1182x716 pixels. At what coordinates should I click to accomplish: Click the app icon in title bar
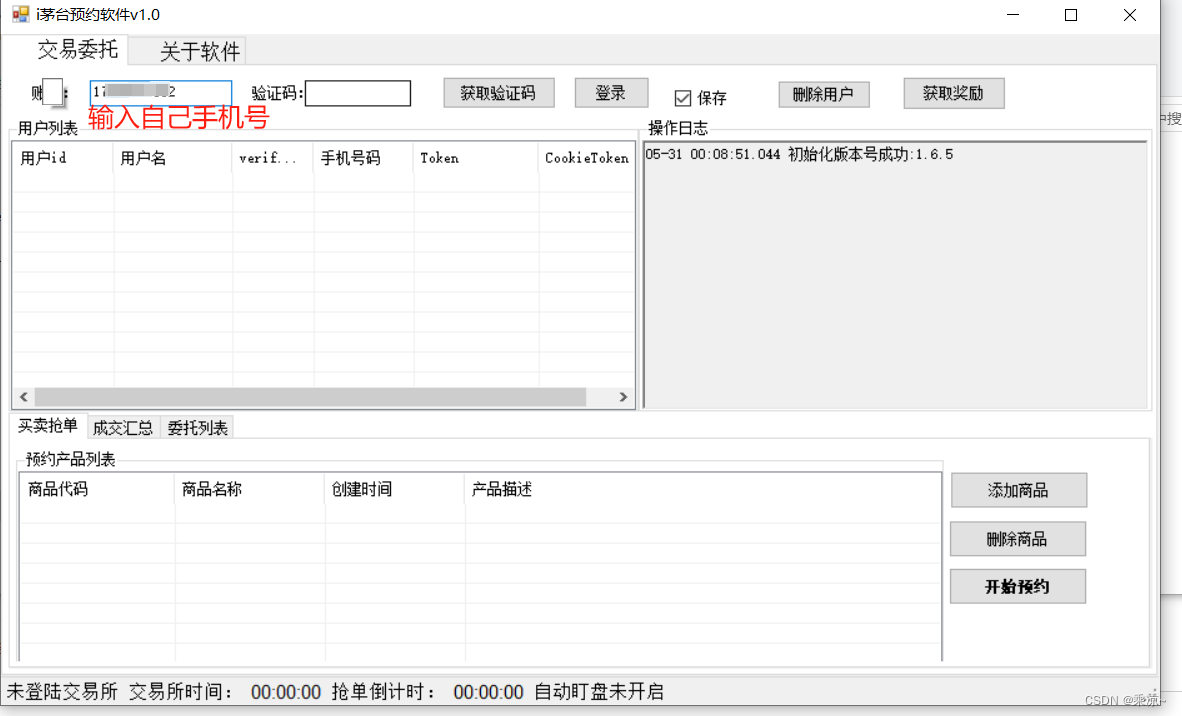click(x=20, y=14)
